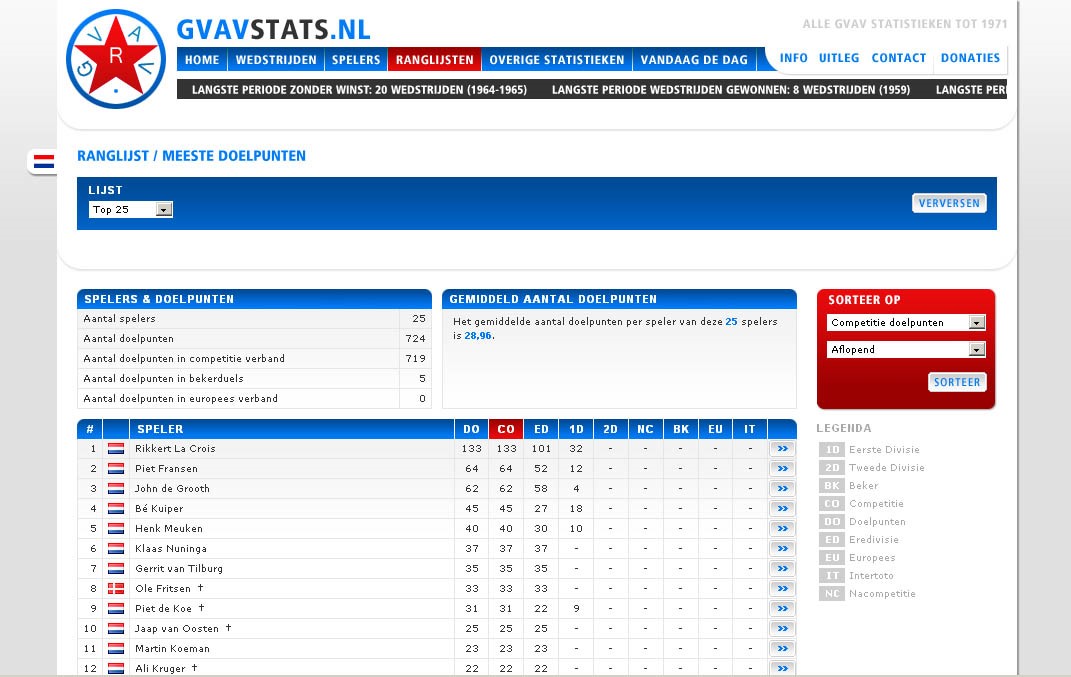Click arrow icon in Henk Meuken row

(782, 529)
